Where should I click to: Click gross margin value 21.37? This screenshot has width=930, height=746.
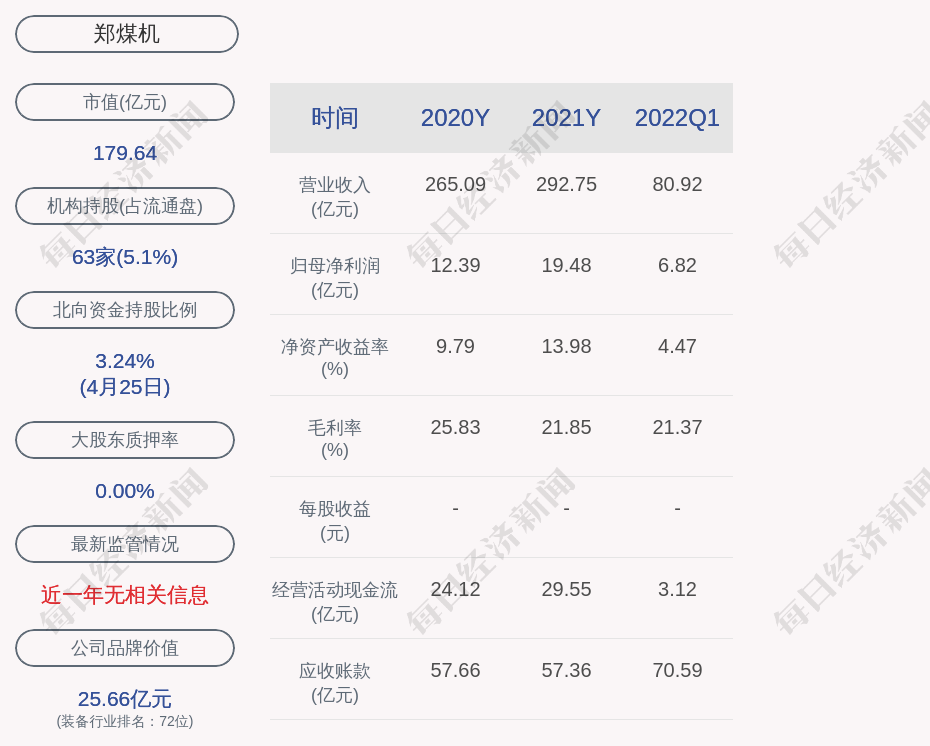pyautogui.click(x=677, y=428)
